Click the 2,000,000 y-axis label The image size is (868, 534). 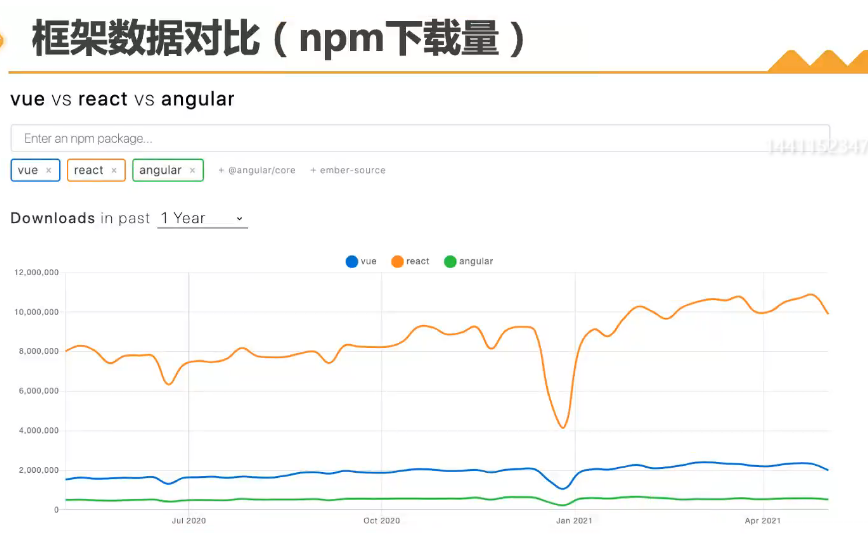(x=39, y=470)
